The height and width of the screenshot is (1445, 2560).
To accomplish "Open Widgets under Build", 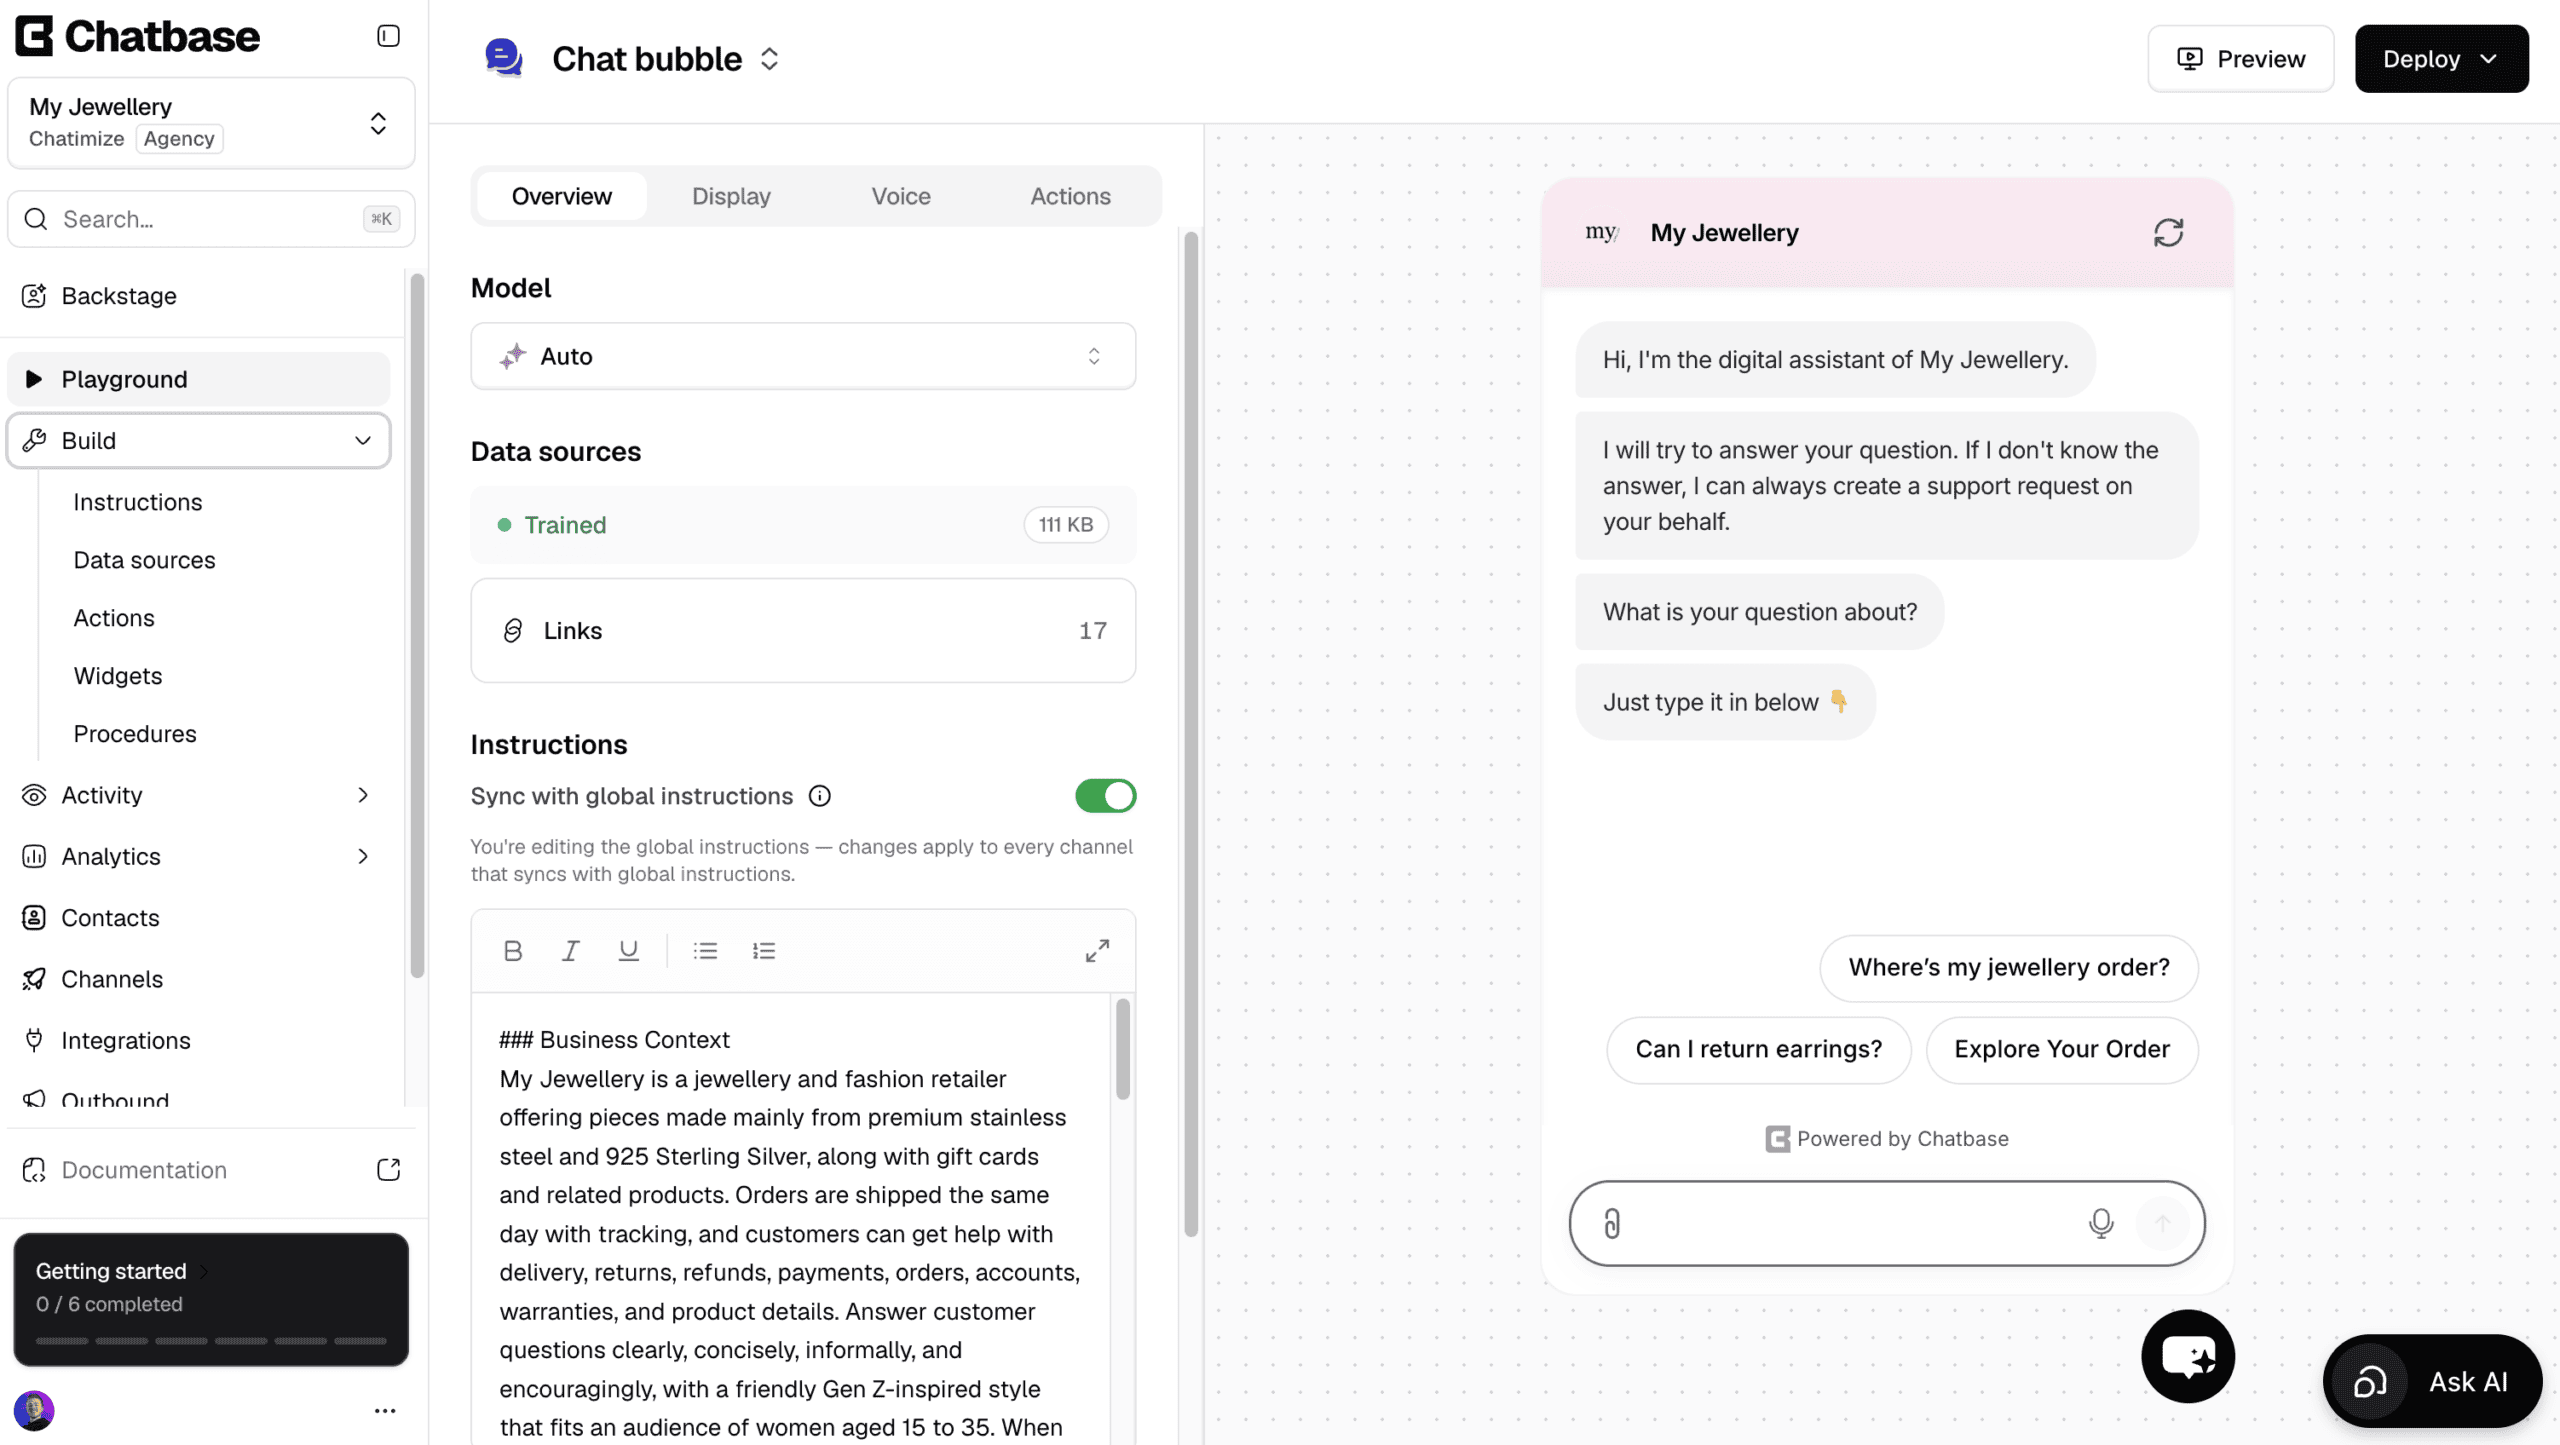I will point(118,676).
